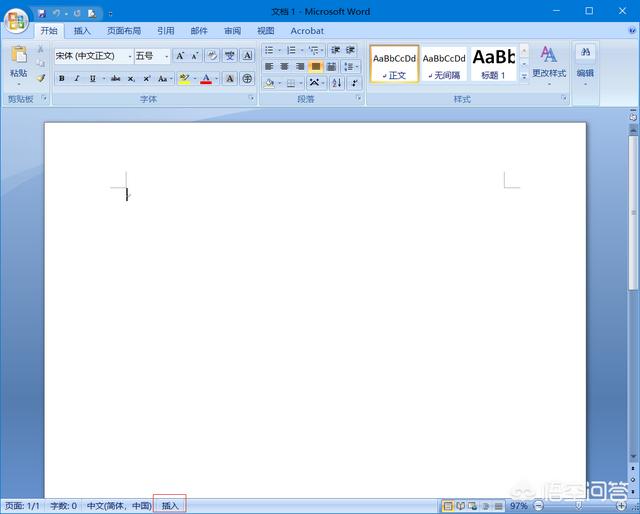Click the Cut scissors icon
640x514 pixels.
point(41,49)
